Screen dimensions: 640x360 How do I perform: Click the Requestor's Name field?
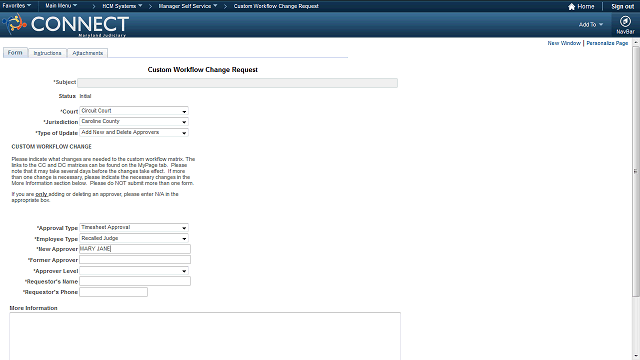coord(135,281)
